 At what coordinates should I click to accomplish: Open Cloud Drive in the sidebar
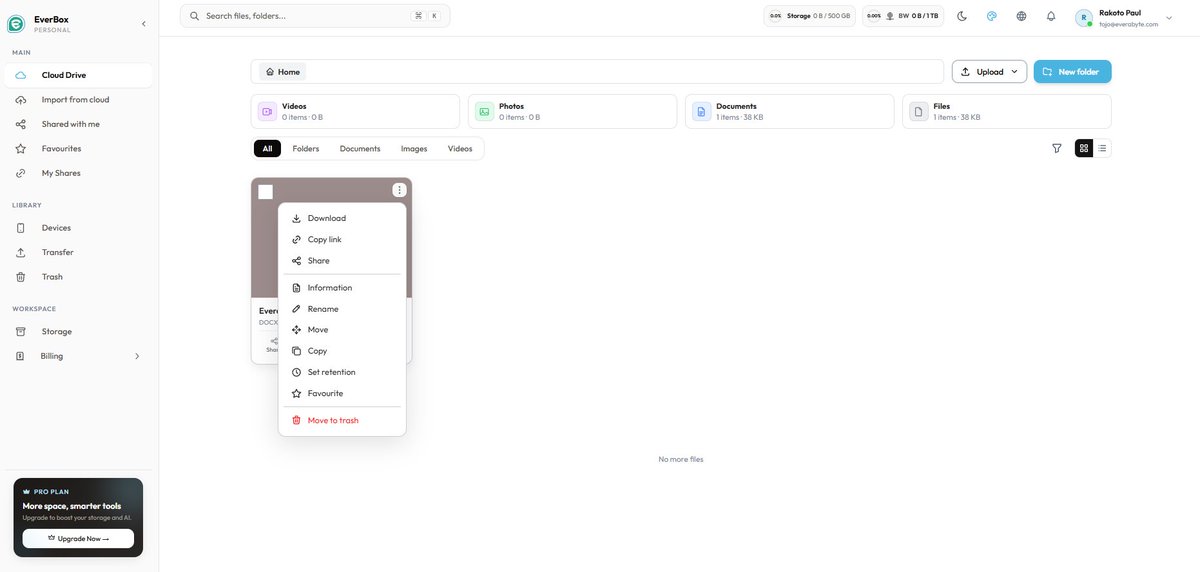click(78, 75)
